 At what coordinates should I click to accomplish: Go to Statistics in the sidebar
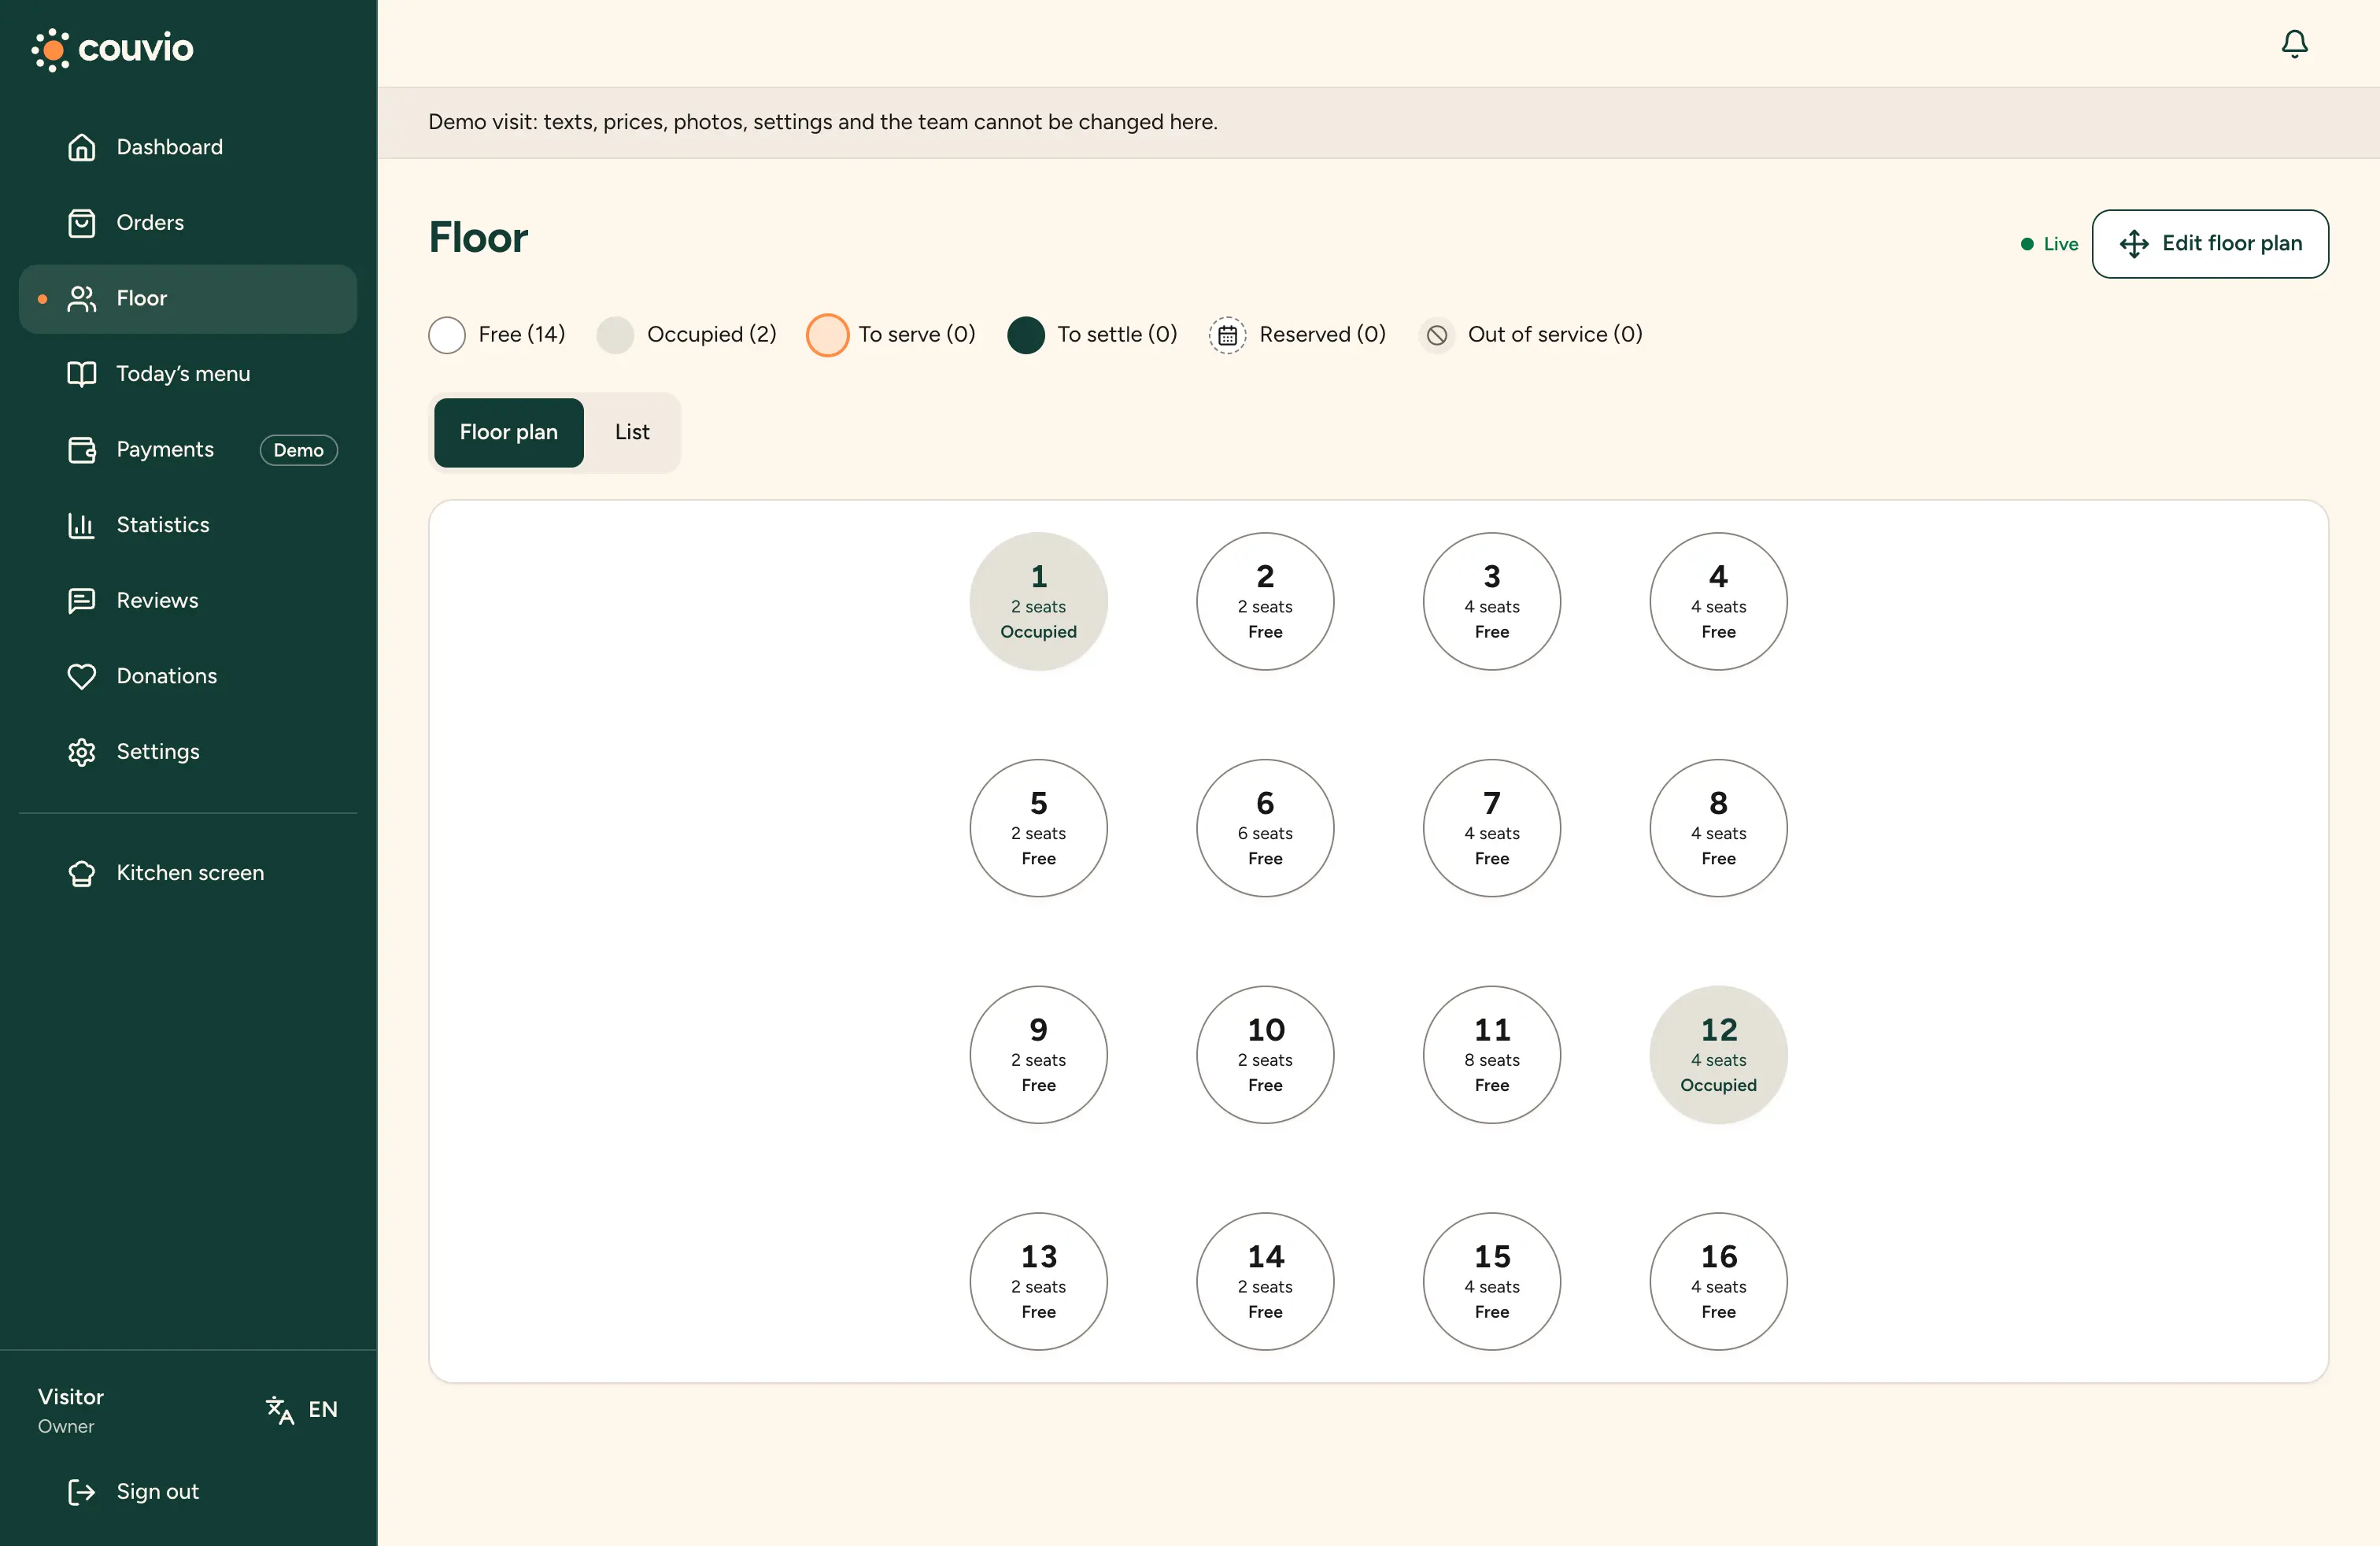188,525
